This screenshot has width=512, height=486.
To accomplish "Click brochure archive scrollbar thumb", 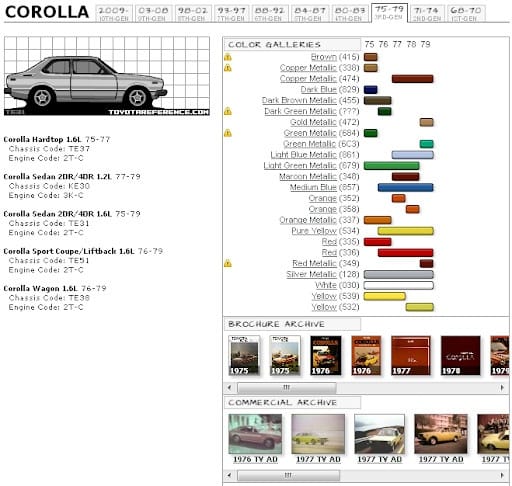I will (x=287, y=388).
